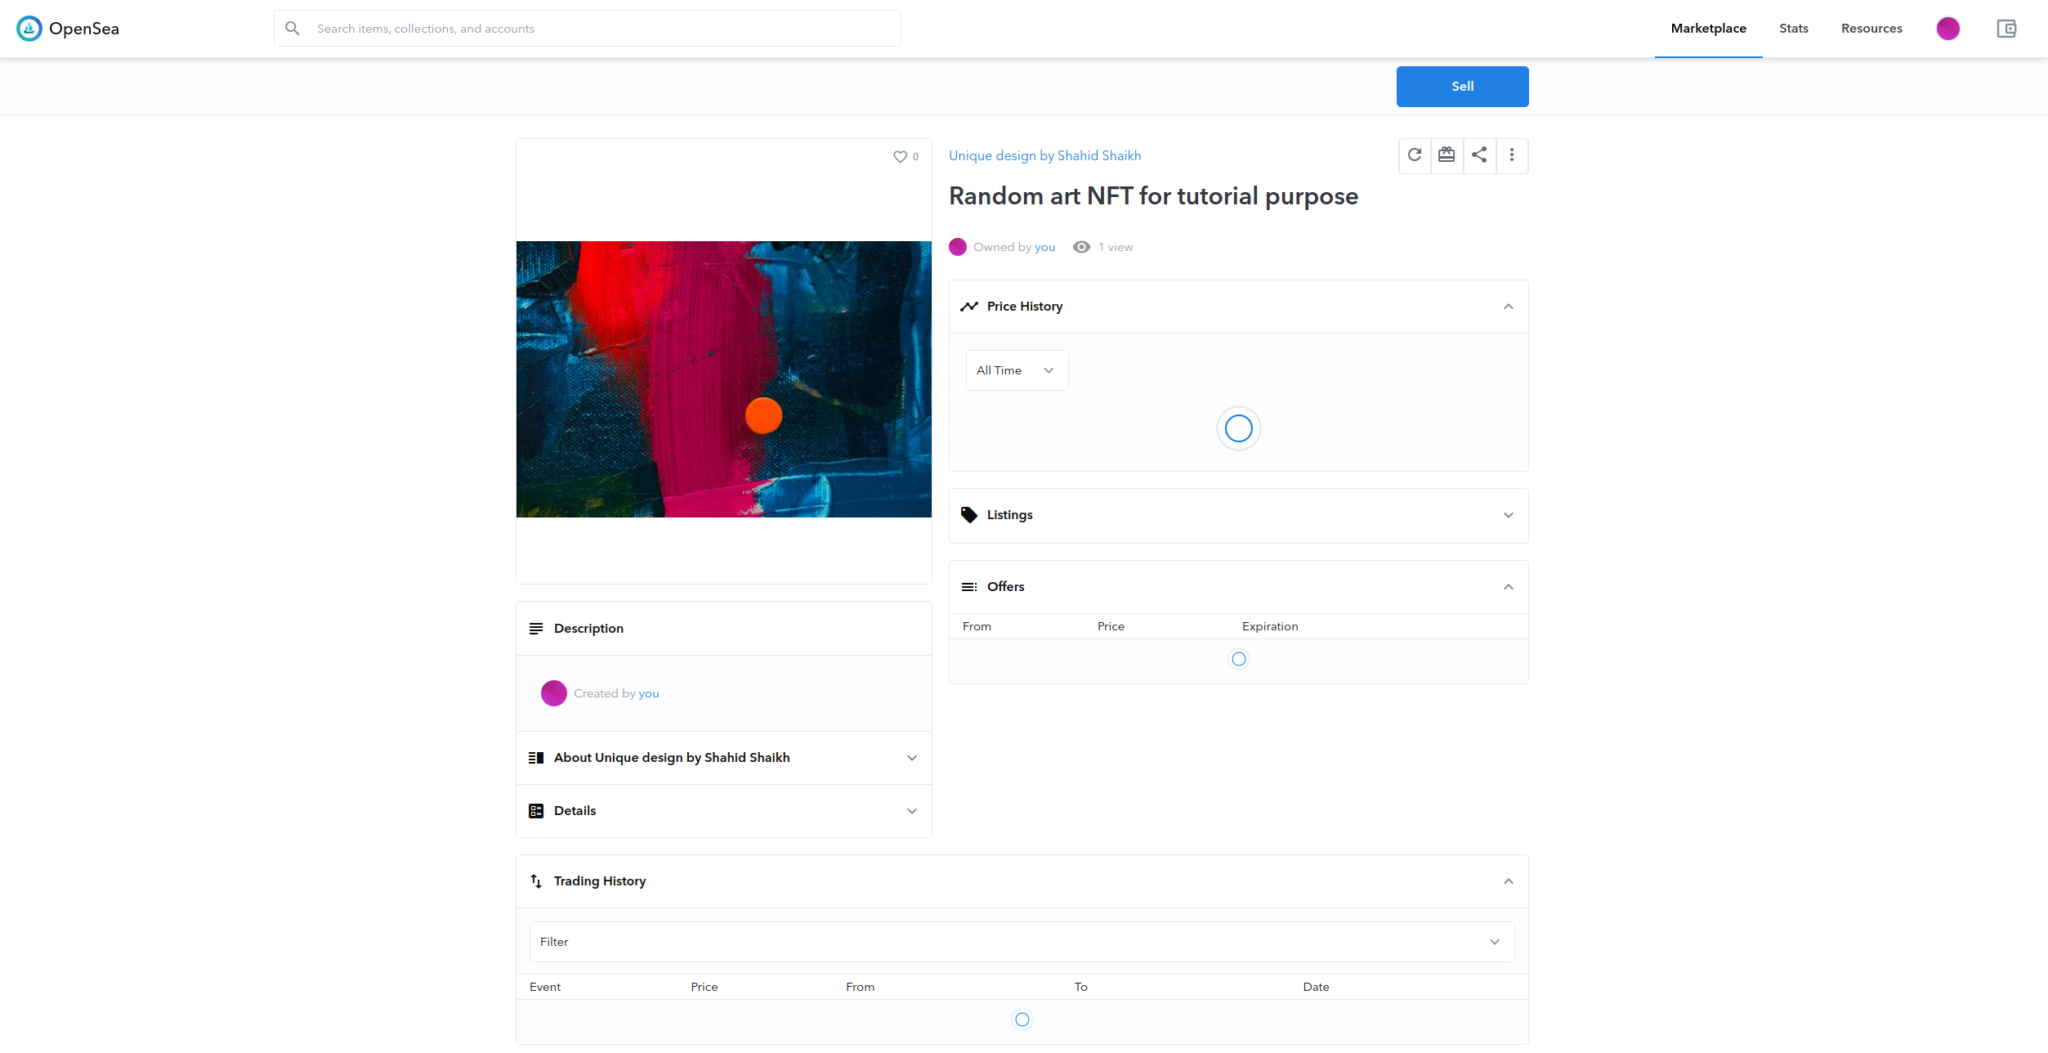Open the wallet icon in navbar
Viewport: 2048px width, 1053px height.
(2006, 28)
